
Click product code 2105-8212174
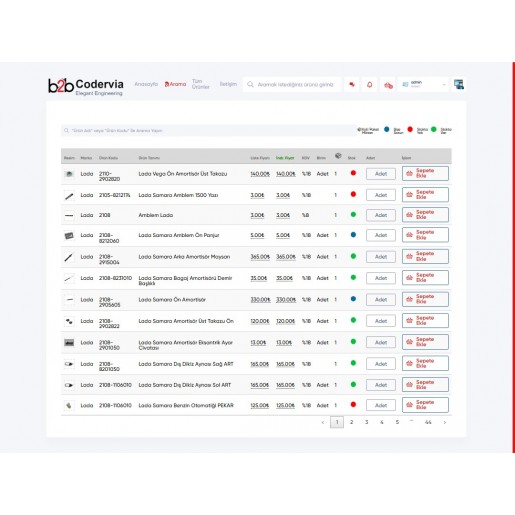(x=114, y=195)
